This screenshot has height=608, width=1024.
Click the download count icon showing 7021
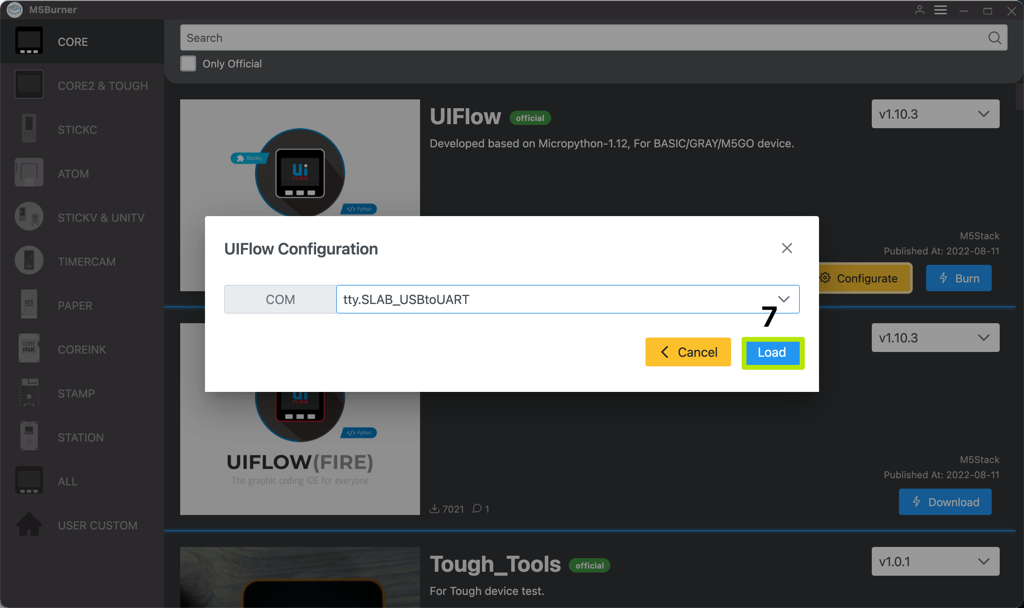[434, 509]
